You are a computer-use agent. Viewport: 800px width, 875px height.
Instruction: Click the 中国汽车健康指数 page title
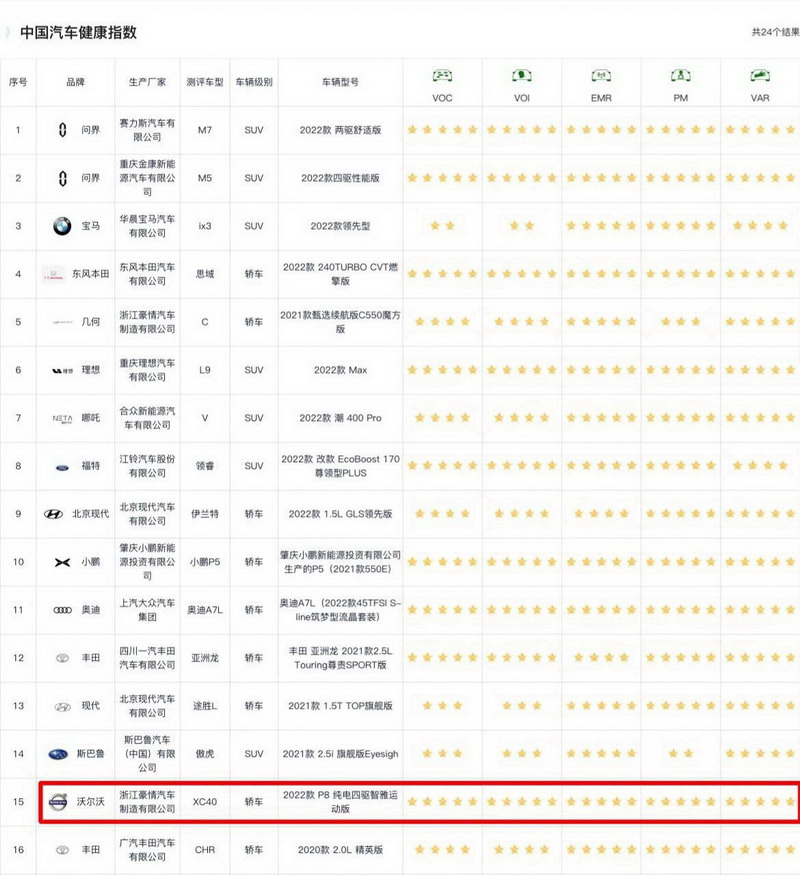tap(79, 32)
